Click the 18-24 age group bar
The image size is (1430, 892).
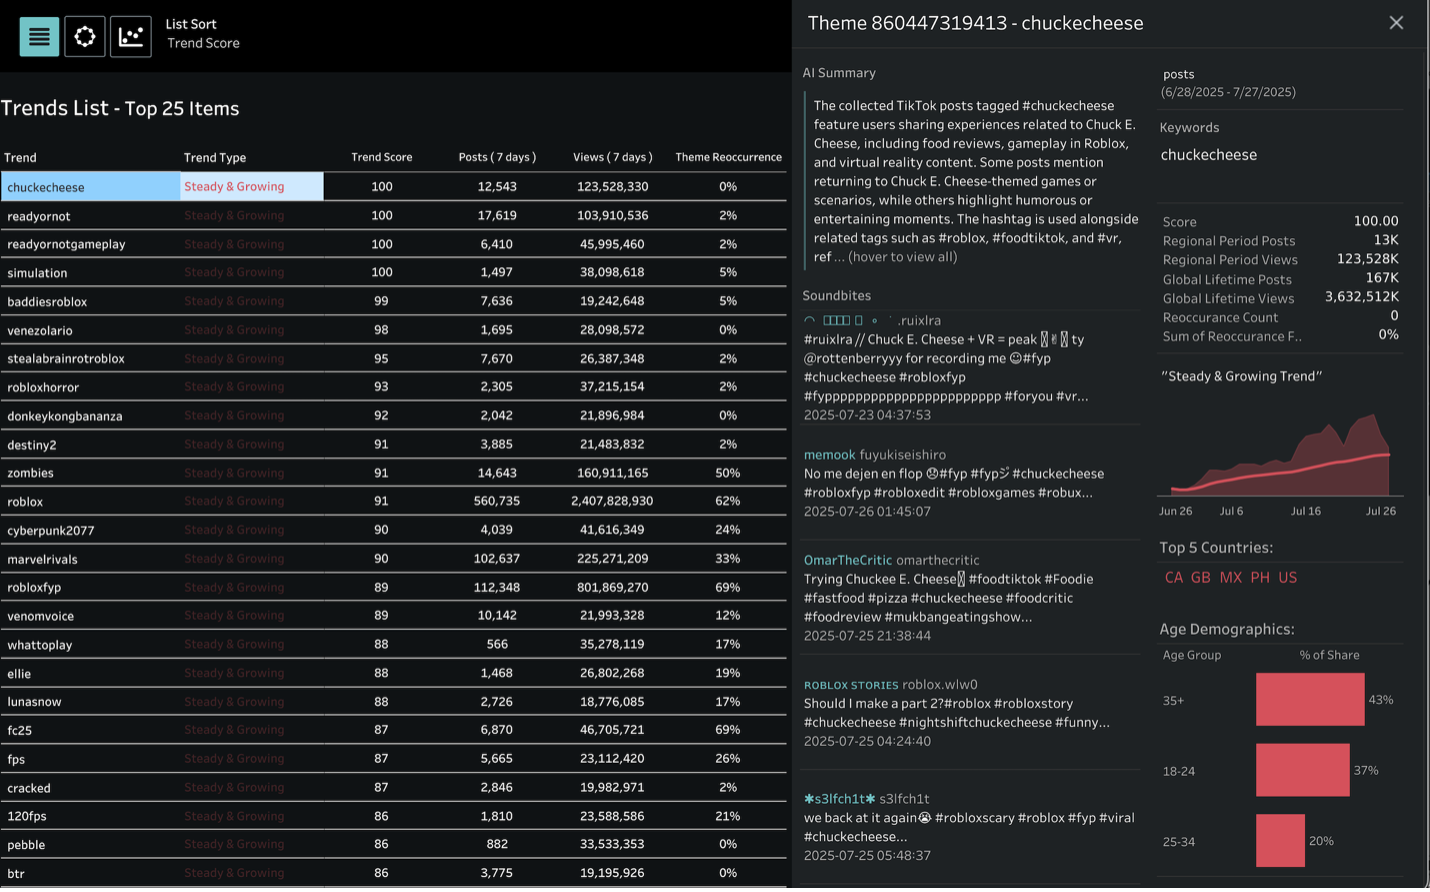[1303, 770]
